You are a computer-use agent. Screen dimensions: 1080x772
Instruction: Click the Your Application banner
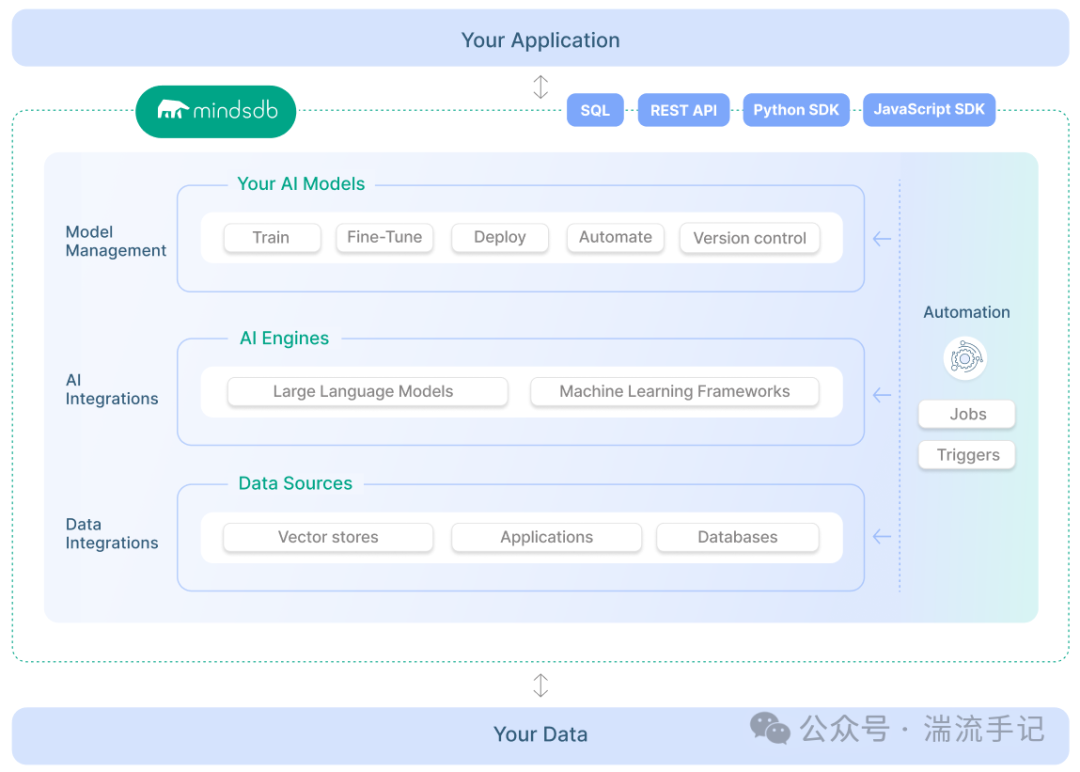(541, 39)
